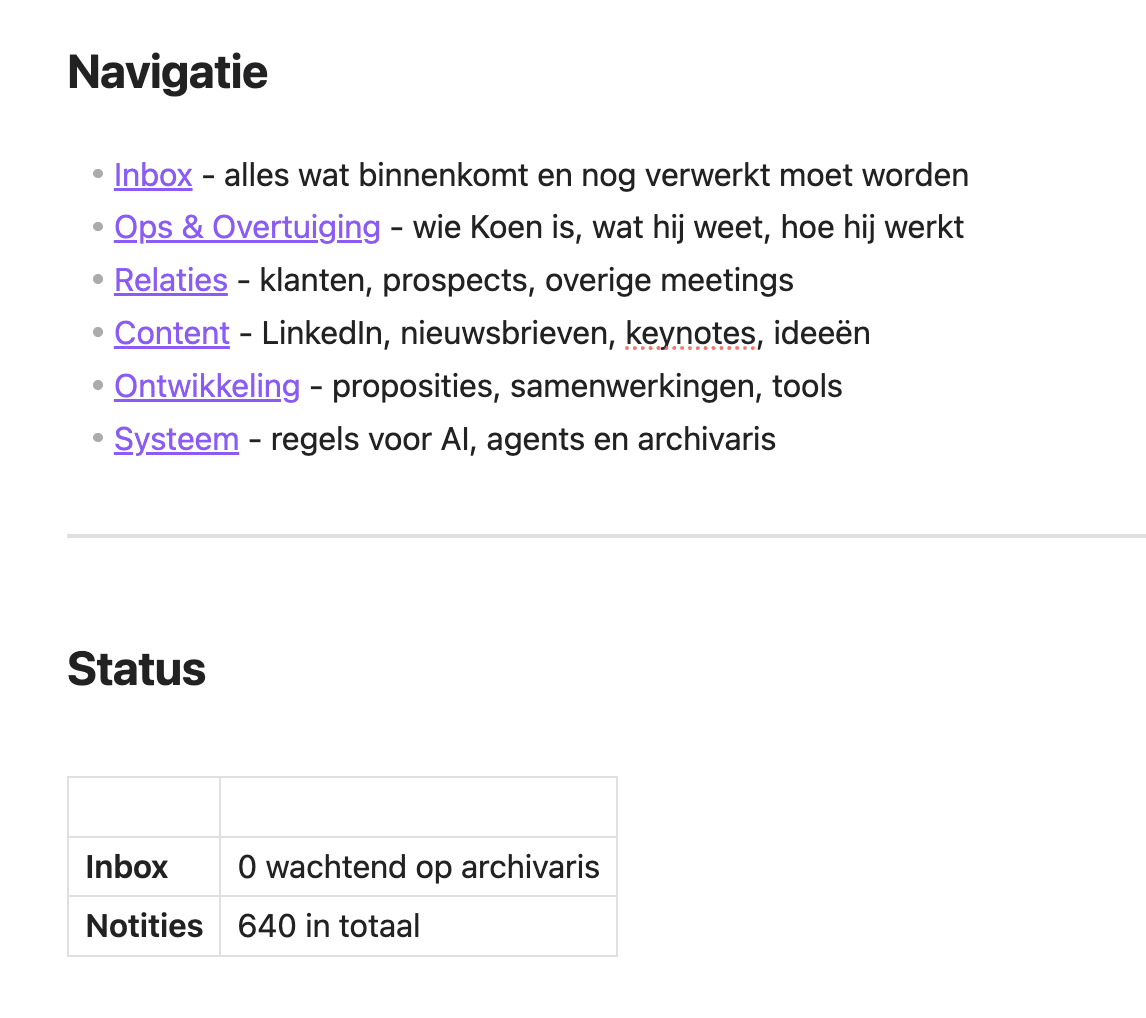This screenshot has width=1146, height=1018.
Task: Go to the Ontwikkeling page link
Action: tap(207, 386)
